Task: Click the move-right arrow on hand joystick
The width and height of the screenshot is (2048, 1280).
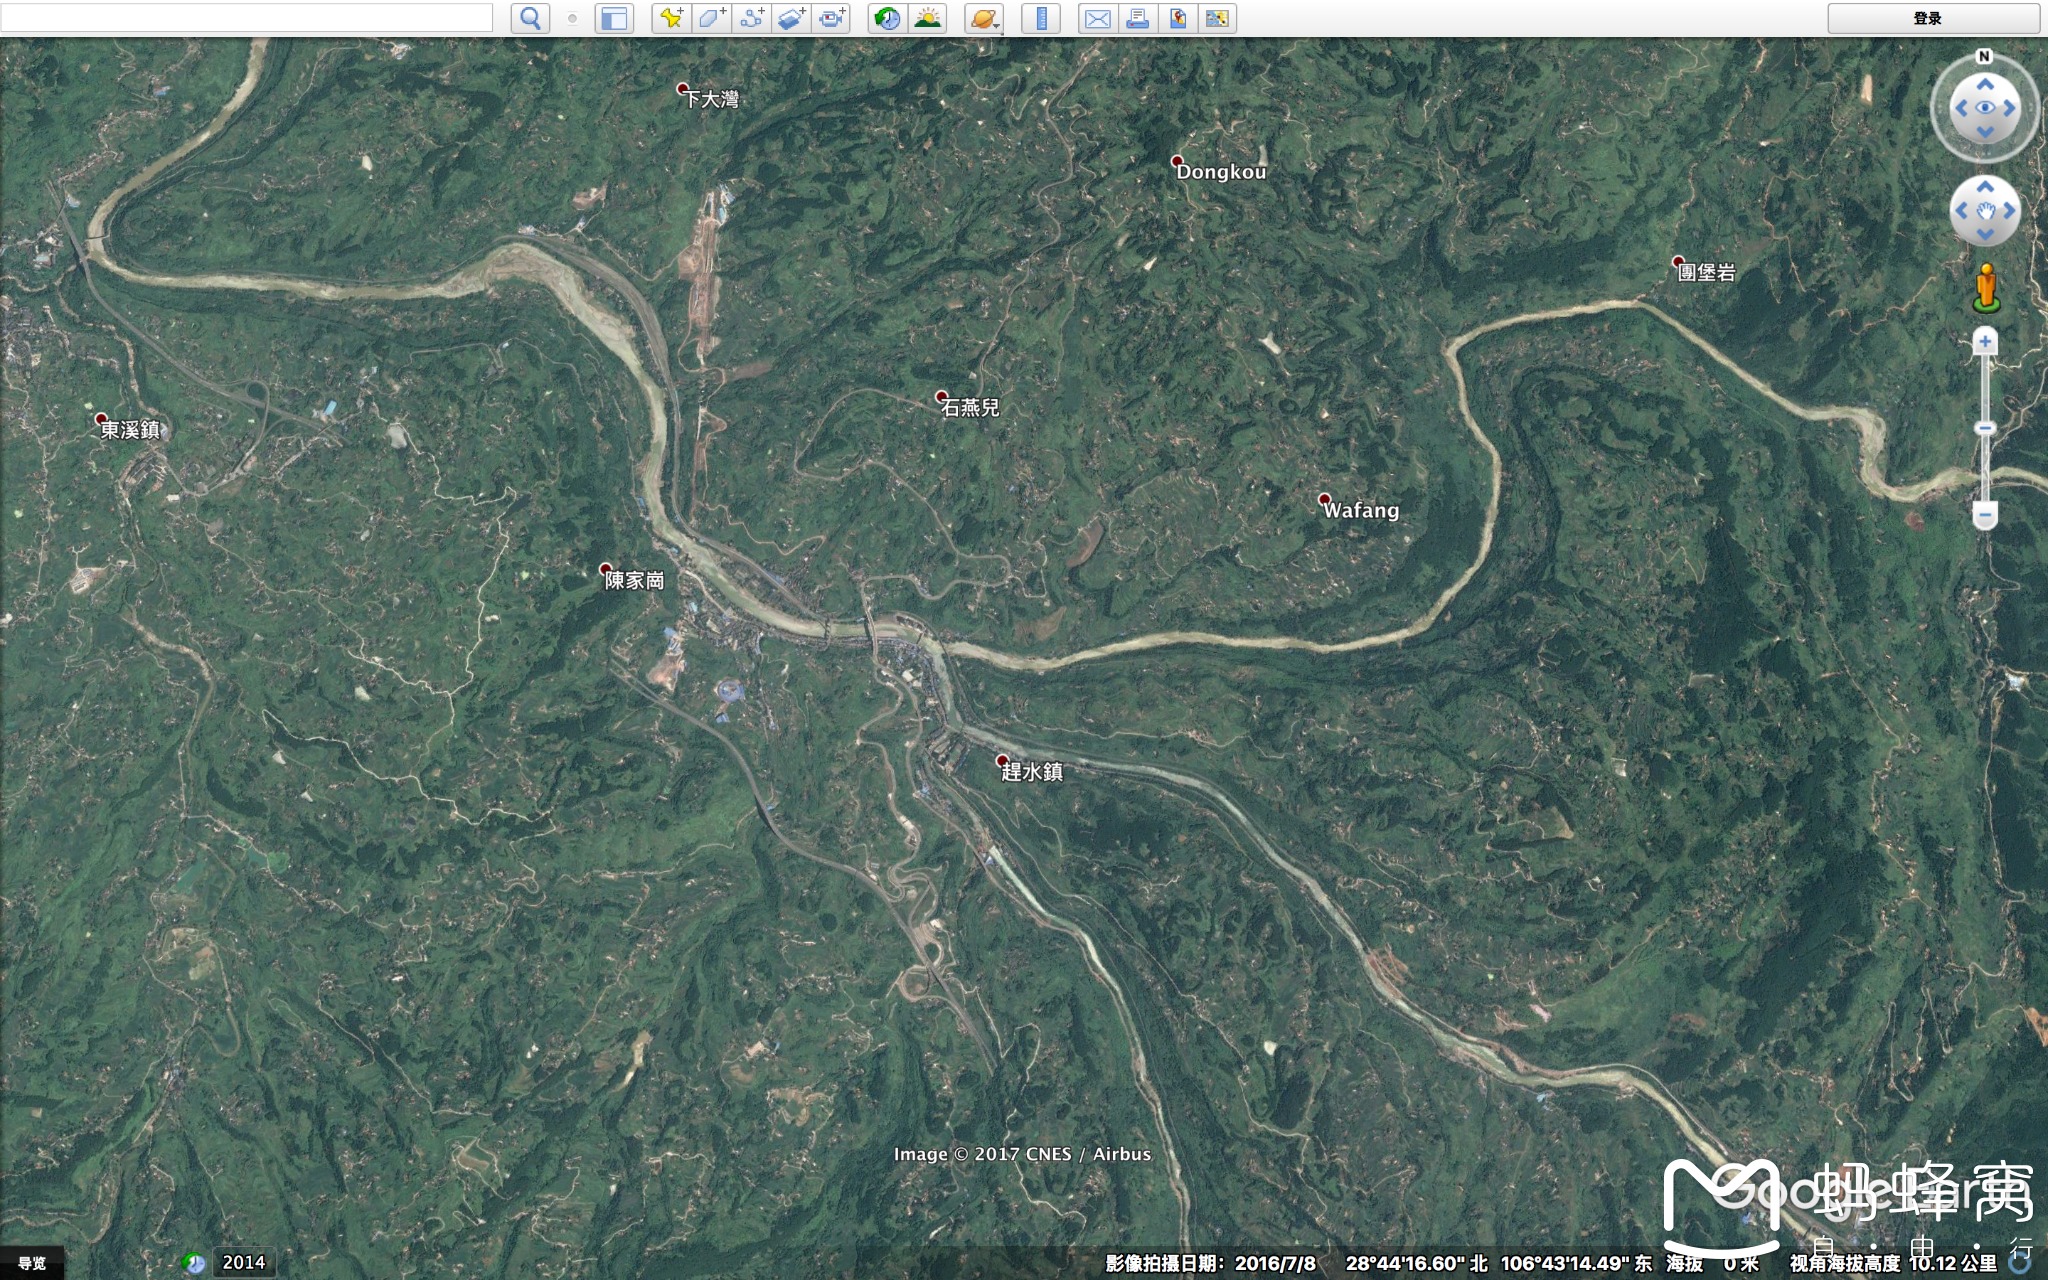Action: [x=2009, y=210]
